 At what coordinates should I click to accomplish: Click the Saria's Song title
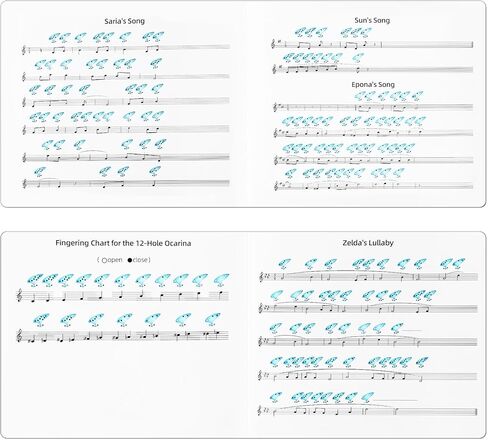125,21
